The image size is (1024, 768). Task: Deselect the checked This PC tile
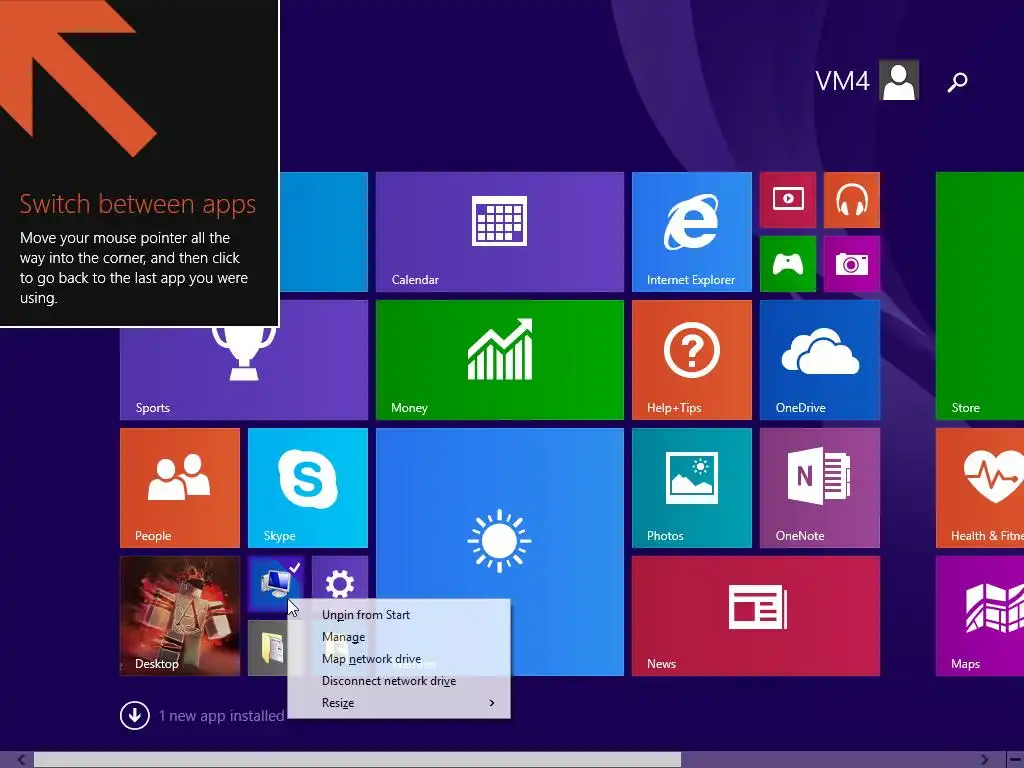tap(276, 584)
